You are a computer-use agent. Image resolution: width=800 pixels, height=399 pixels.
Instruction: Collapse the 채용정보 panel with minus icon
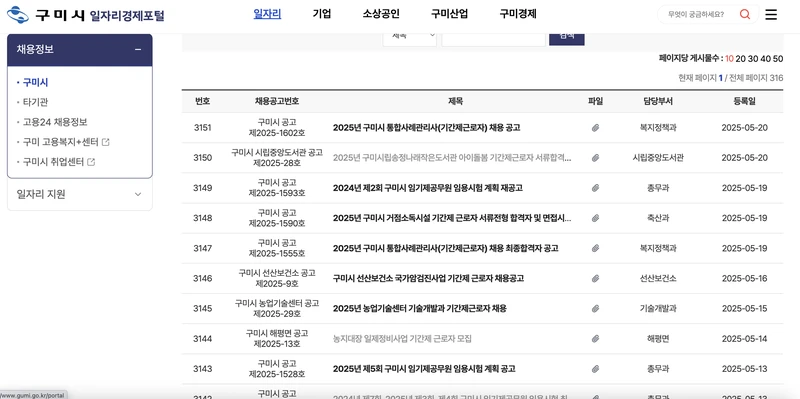(x=138, y=49)
